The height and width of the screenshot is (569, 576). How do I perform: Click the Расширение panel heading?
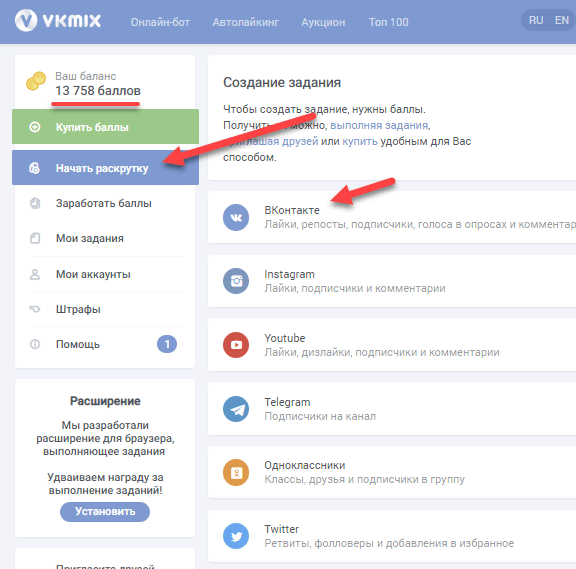pos(105,401)
